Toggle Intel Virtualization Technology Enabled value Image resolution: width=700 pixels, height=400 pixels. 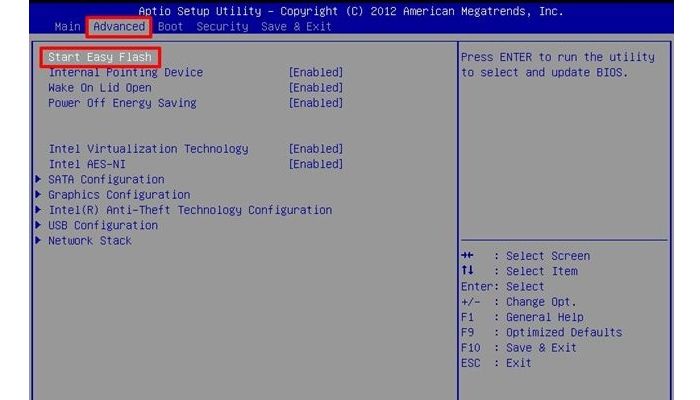click(x=315, y=149)
